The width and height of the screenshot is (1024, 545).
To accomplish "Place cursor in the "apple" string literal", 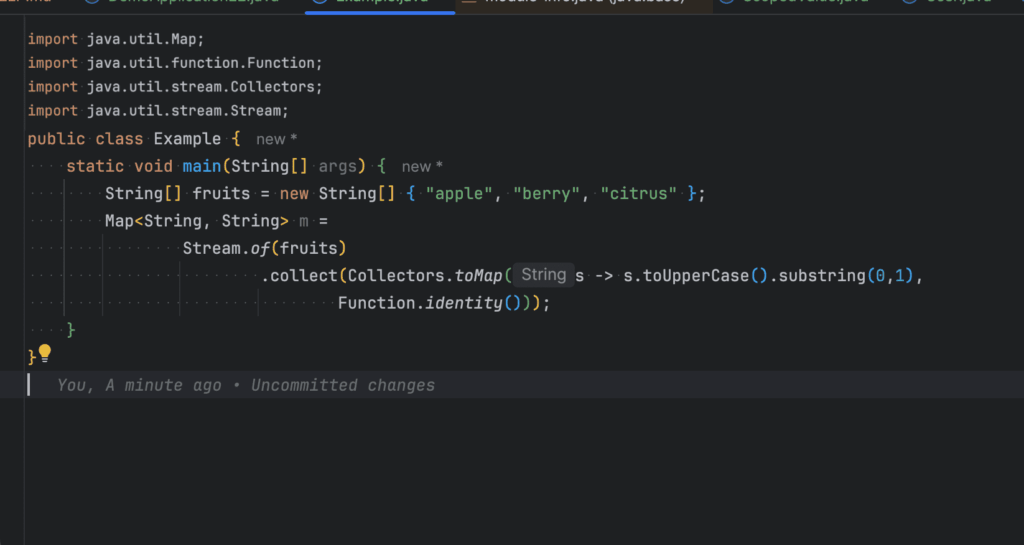I will pos(460,194).
